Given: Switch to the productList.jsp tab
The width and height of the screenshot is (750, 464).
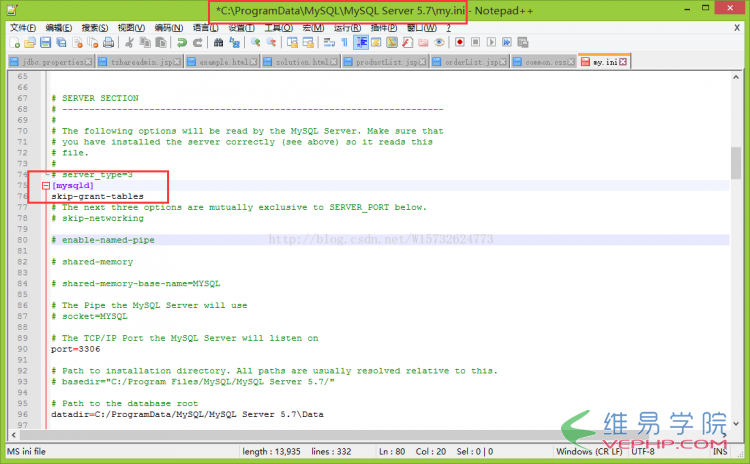Looking at the screenshot, I should pyautogui.click(x=385, y=62).
